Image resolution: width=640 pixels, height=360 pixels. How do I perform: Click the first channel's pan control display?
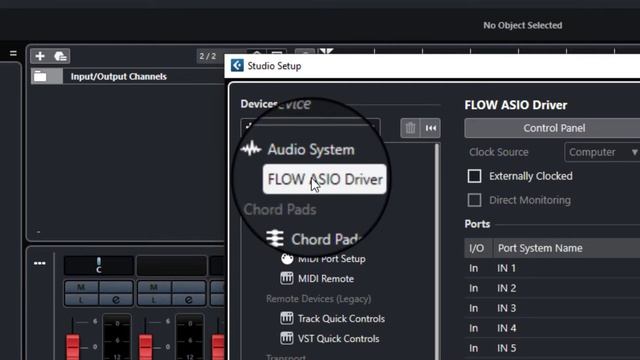coord(99,266)
